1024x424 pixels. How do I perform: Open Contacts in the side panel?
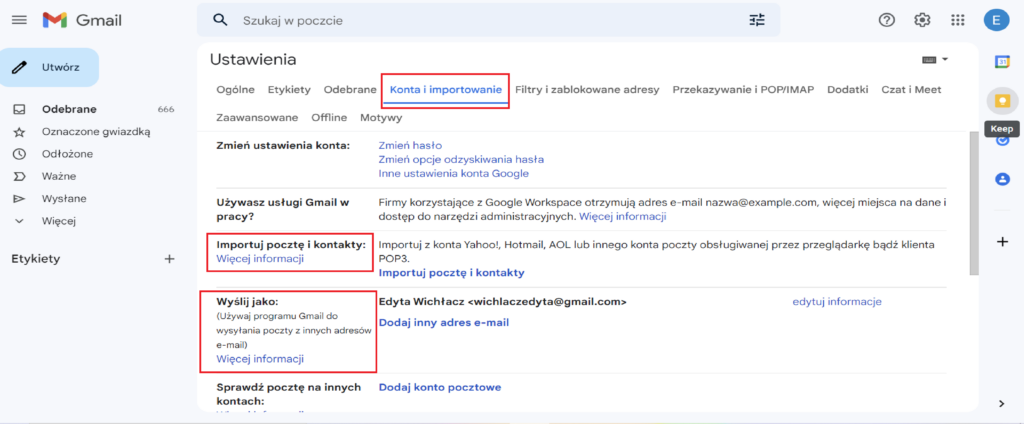pyautogui.click(x=1001, y=179)
